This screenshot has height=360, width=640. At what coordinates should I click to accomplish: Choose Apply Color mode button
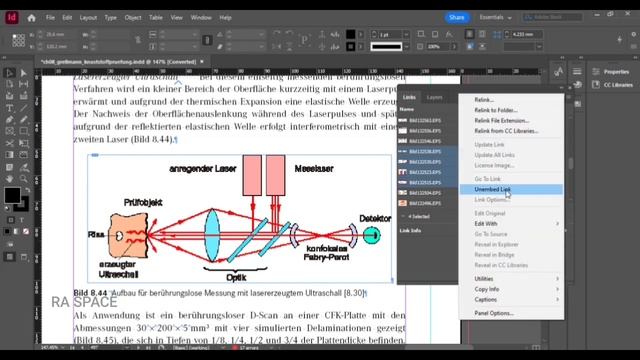(7, 231)
